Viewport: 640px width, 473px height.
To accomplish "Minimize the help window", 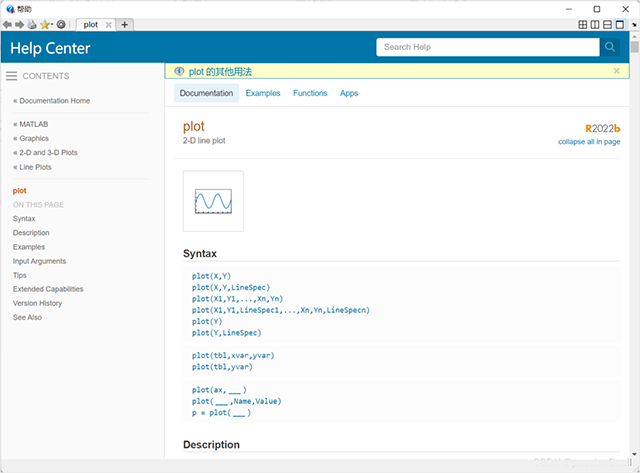I will tap(569, 9).
